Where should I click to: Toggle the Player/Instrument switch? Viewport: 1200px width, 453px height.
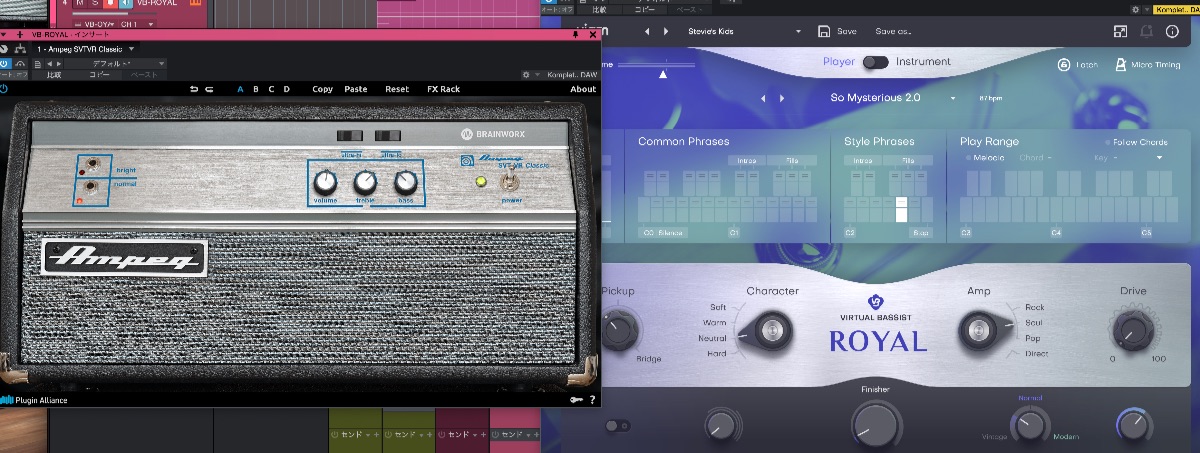pos(875,62)
